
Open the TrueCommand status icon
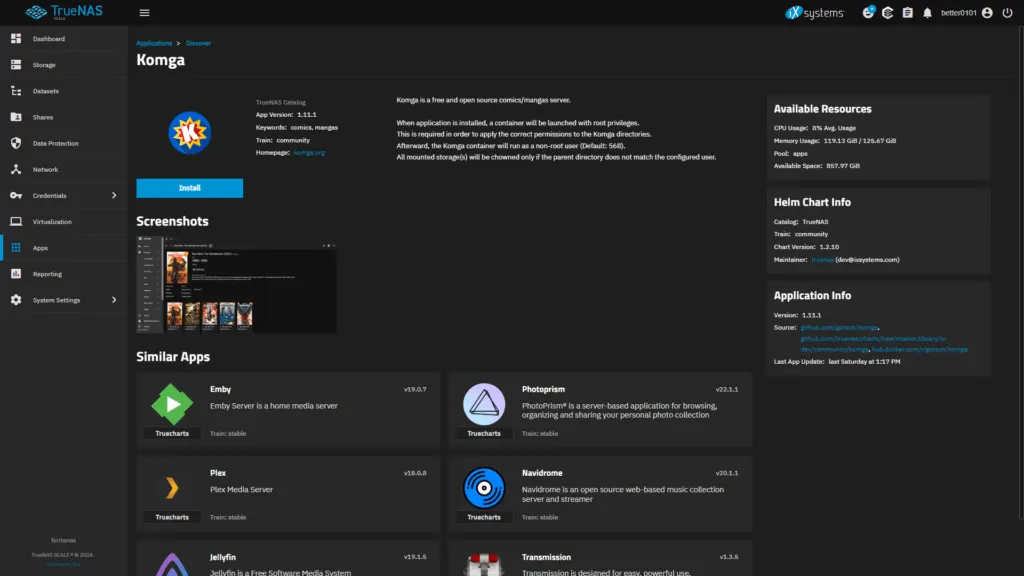tap(888, 13)
